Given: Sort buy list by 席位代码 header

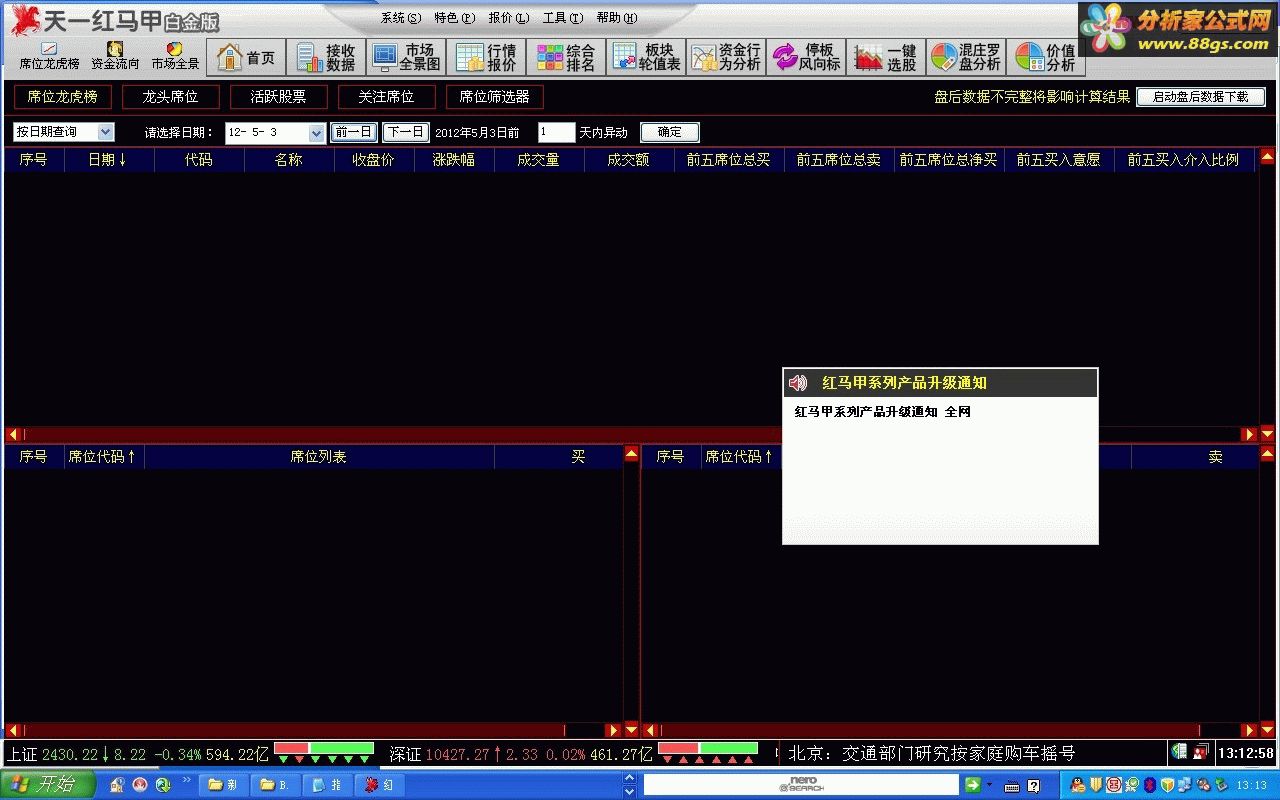Looking at the screenshot, I should coord(104,457).
